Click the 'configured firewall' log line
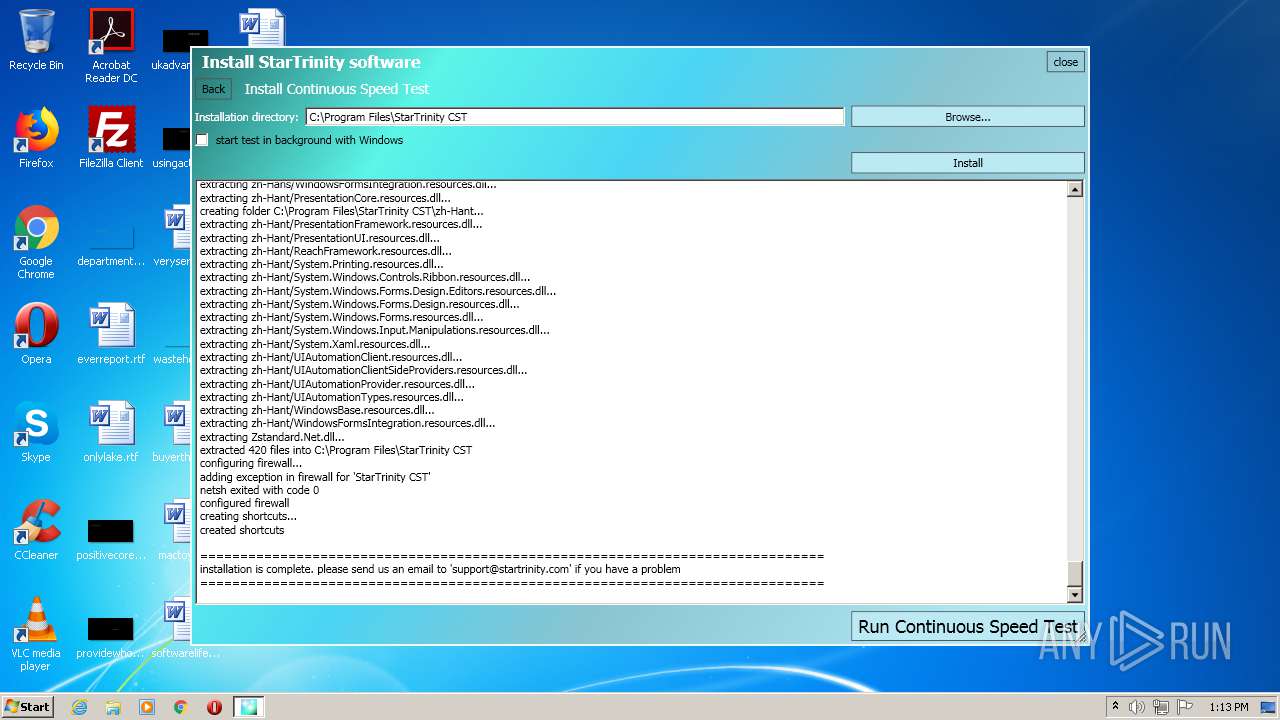 (x=244, y=503)
